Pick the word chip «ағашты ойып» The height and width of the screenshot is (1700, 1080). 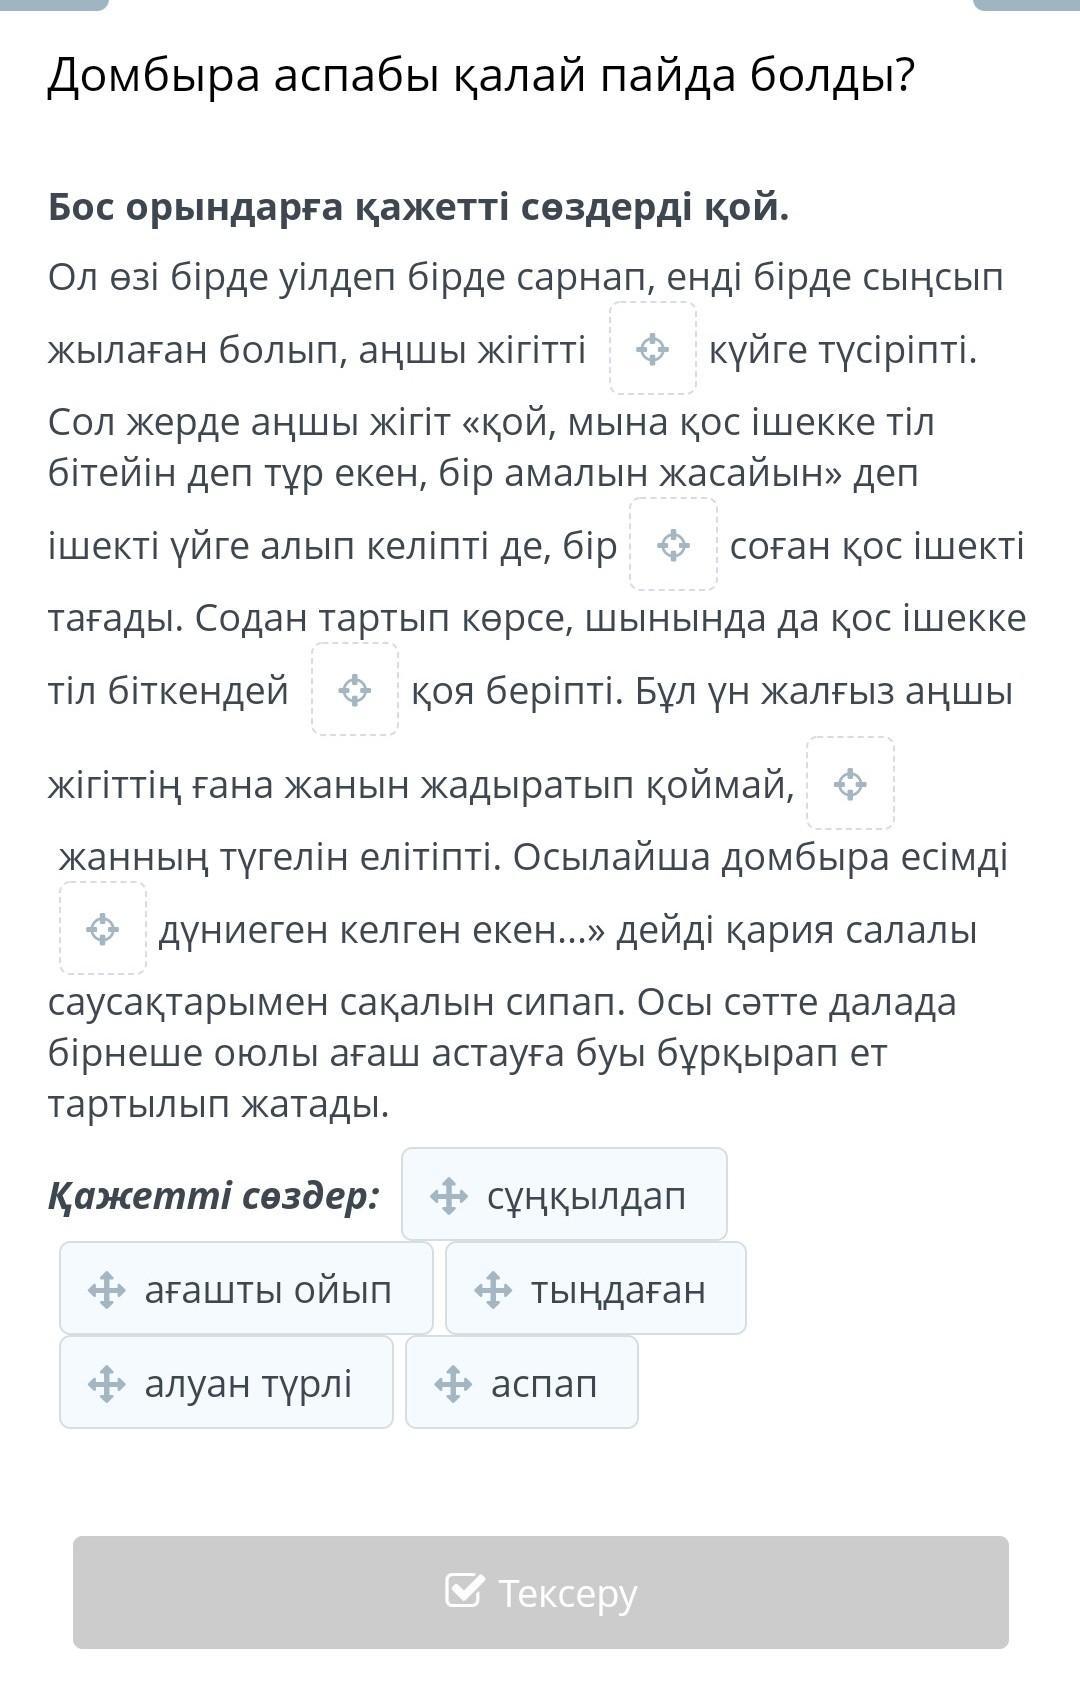coord(246,1289)
